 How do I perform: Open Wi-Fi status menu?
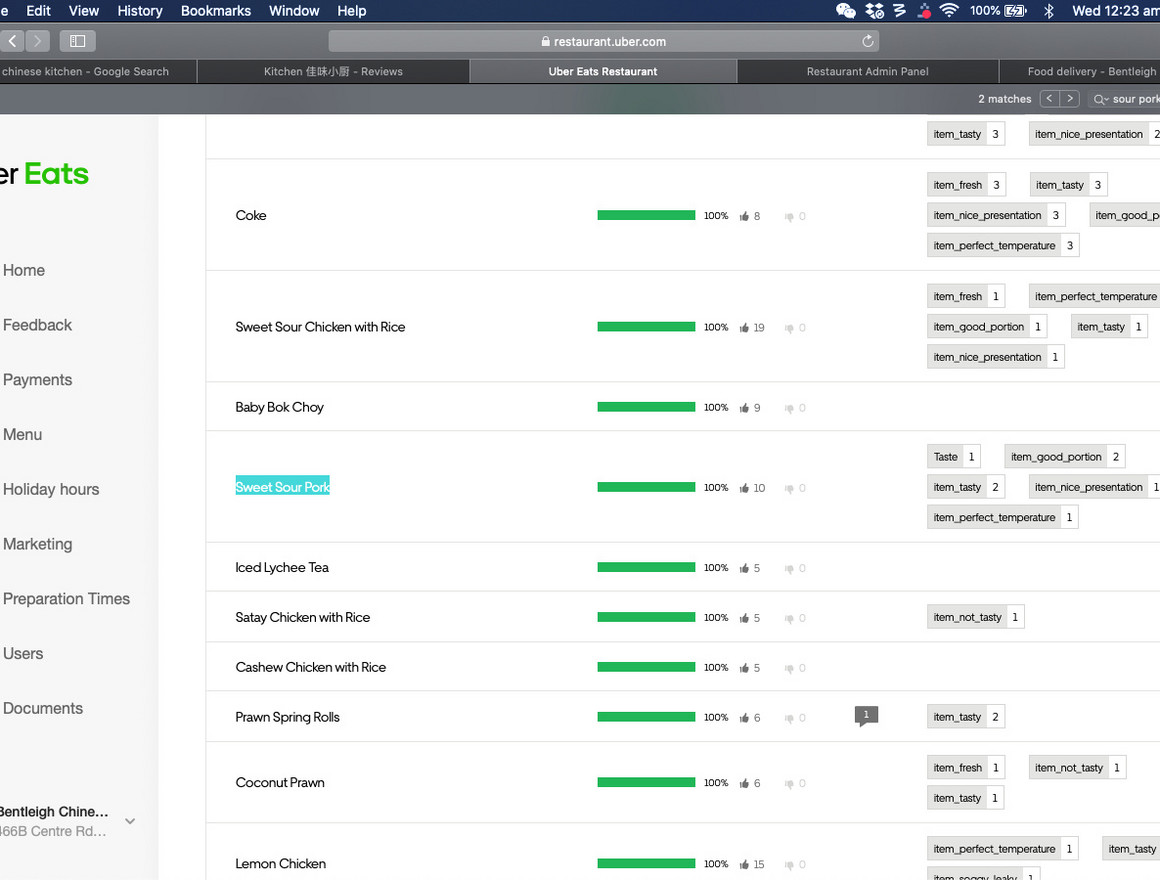[x=949, y=10]
